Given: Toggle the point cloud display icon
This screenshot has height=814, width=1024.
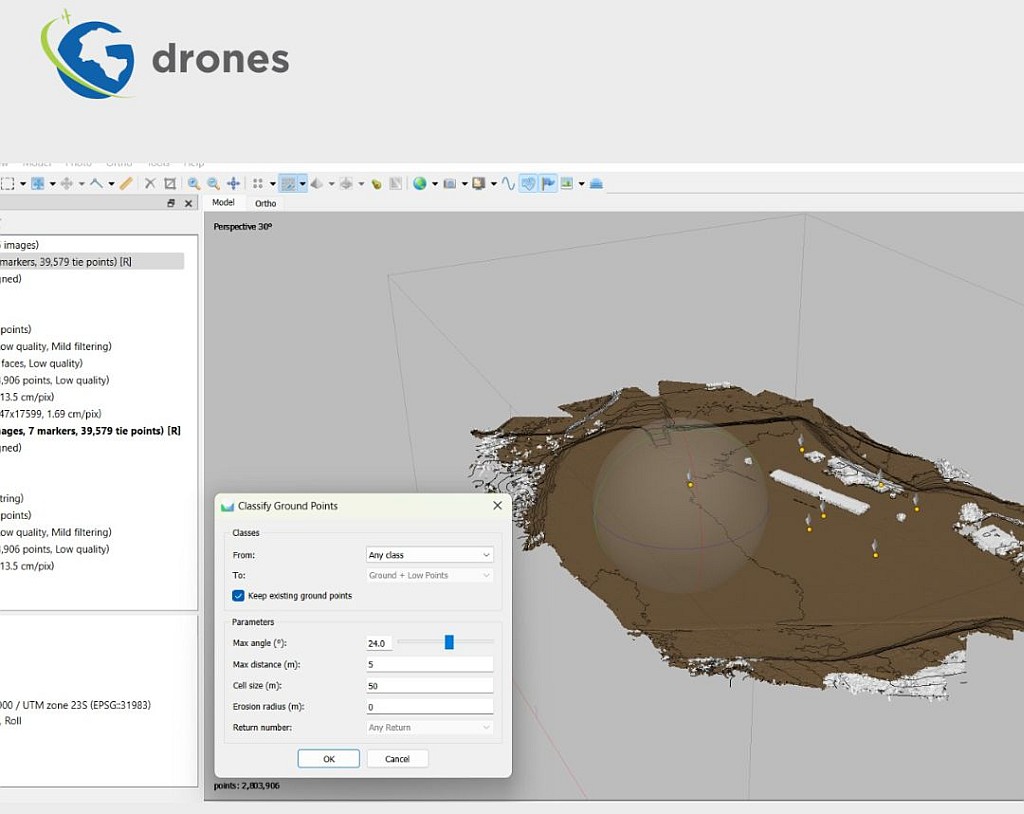Looking at the screenshot, I should click(x=292, y=183).
